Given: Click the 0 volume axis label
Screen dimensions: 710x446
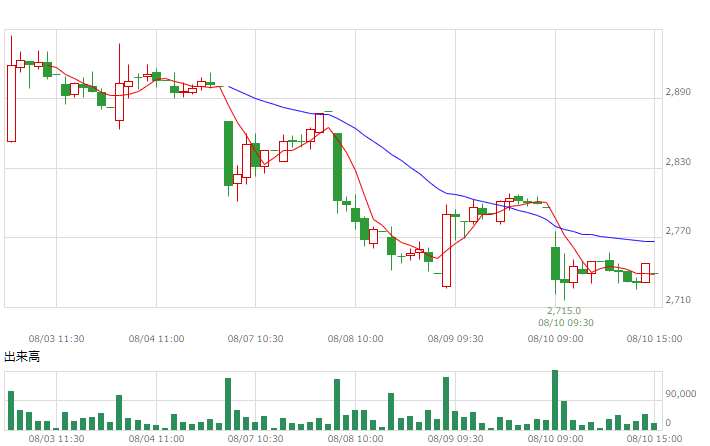Looking at the screenshot, I should (668, 423).
